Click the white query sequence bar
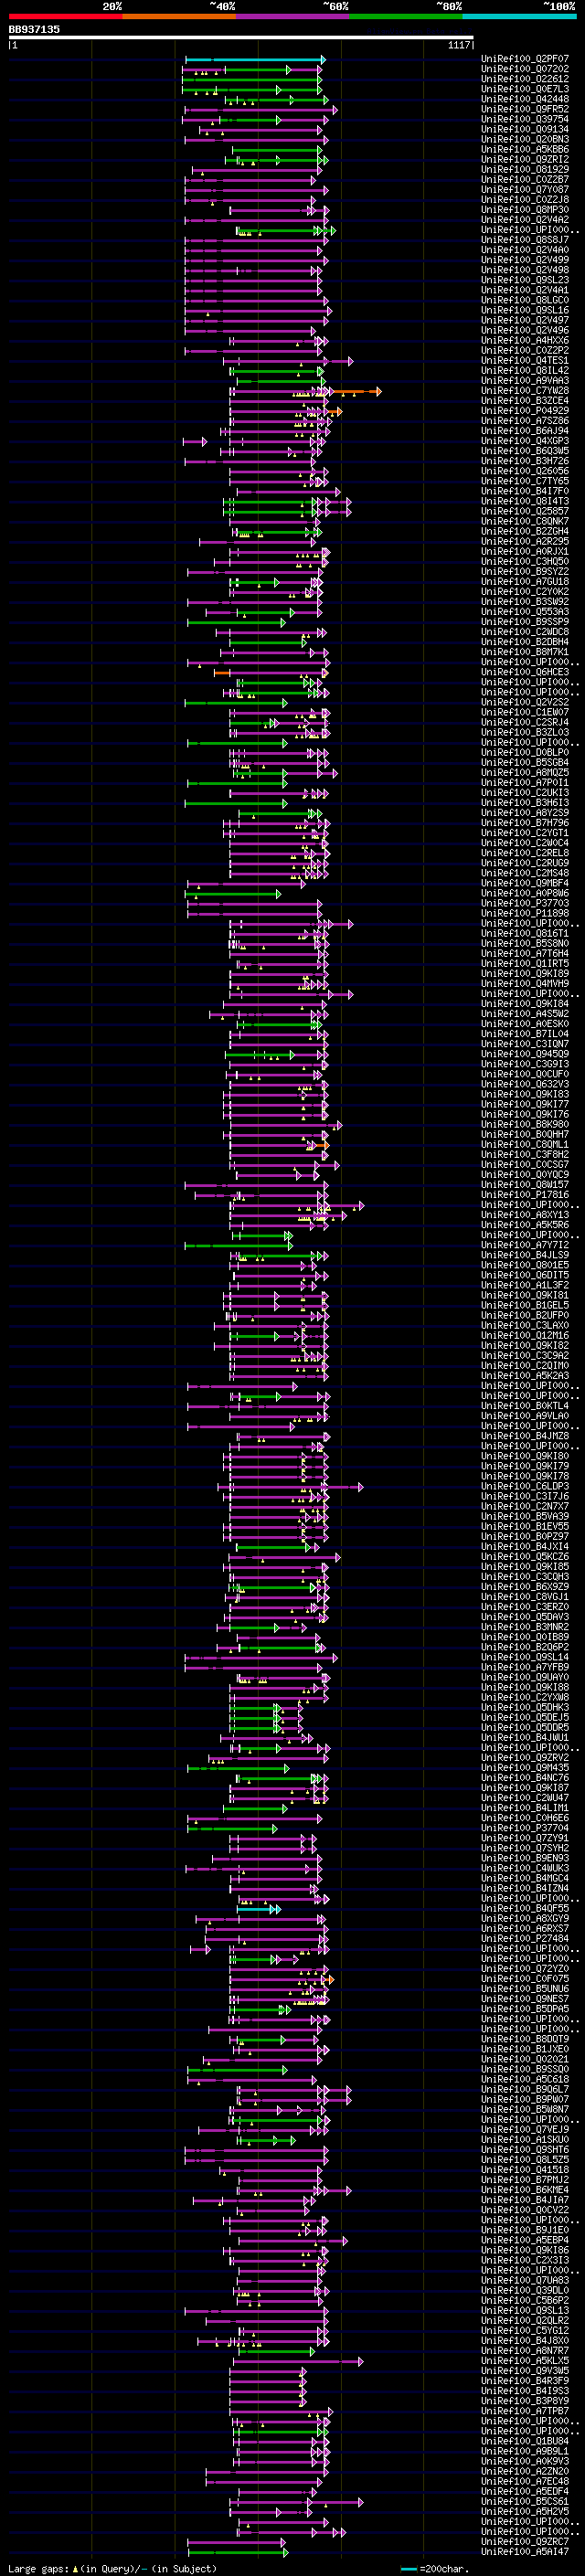The height and width of the screenshot is (2576, 585). click(x=241, y=37)
